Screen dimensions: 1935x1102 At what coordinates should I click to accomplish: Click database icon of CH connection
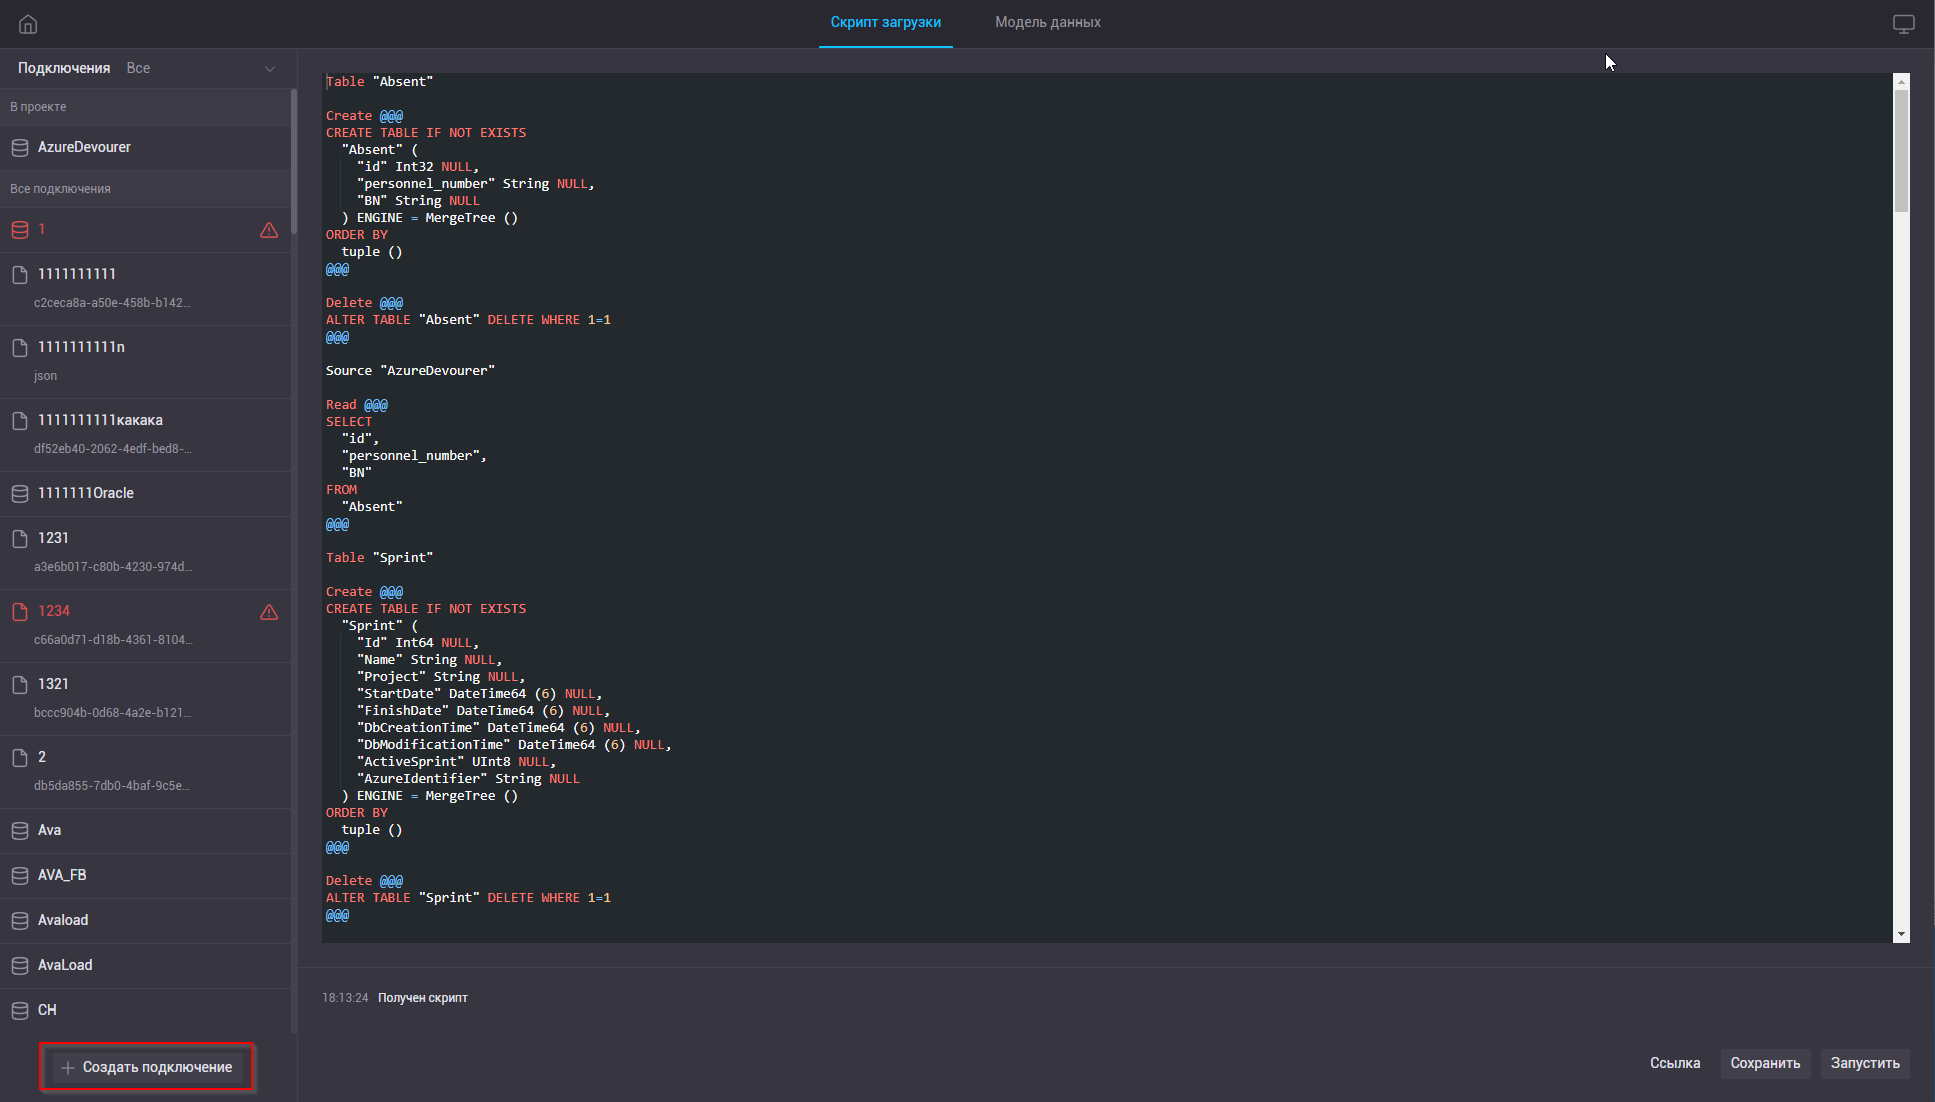20,1011
